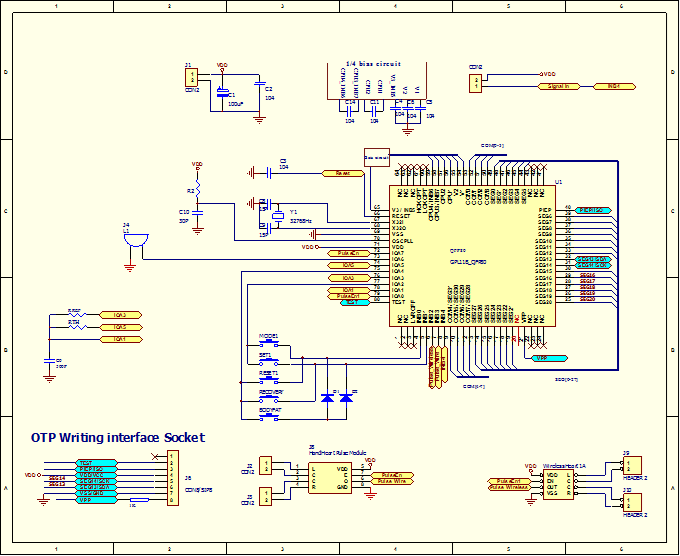Click the R2 resistor symbol
Screen dimensions: 680x556
coord(197,188)
